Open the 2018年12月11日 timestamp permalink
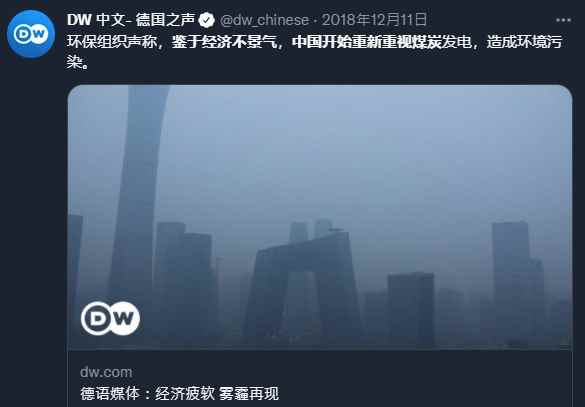 click(375, 20)
